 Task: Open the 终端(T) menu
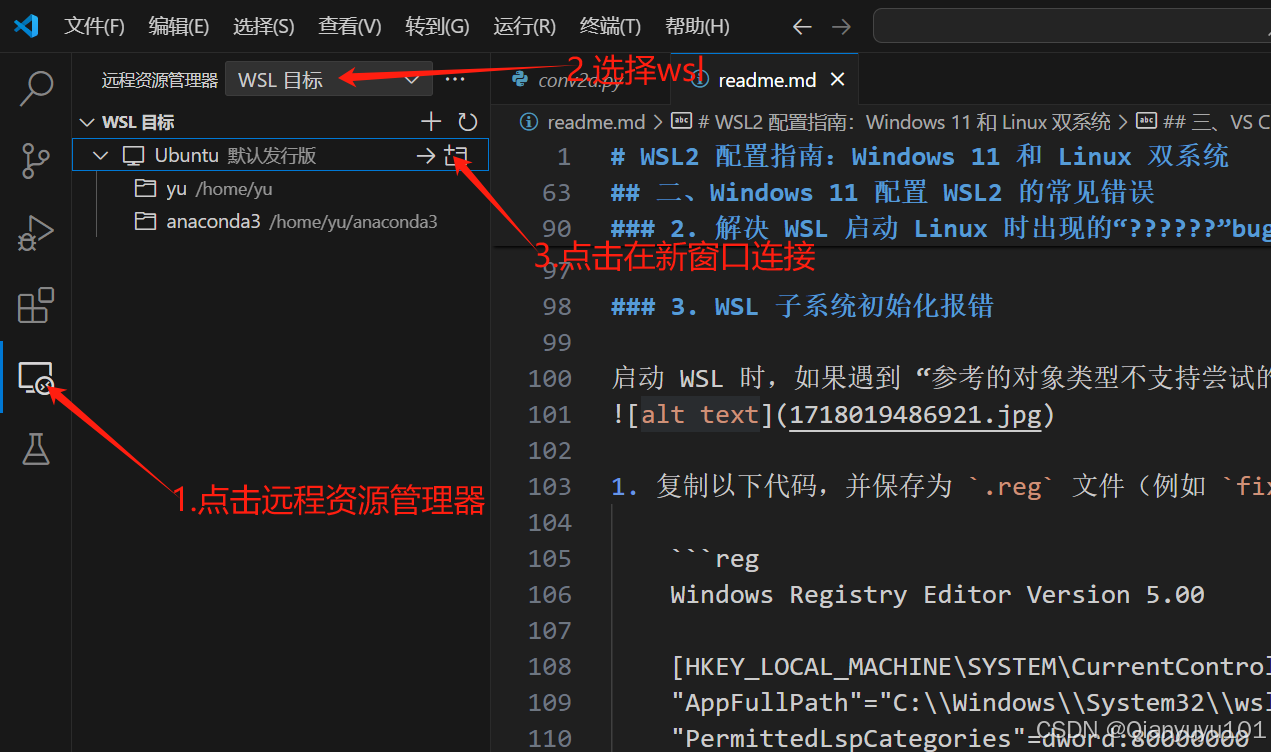609,25
